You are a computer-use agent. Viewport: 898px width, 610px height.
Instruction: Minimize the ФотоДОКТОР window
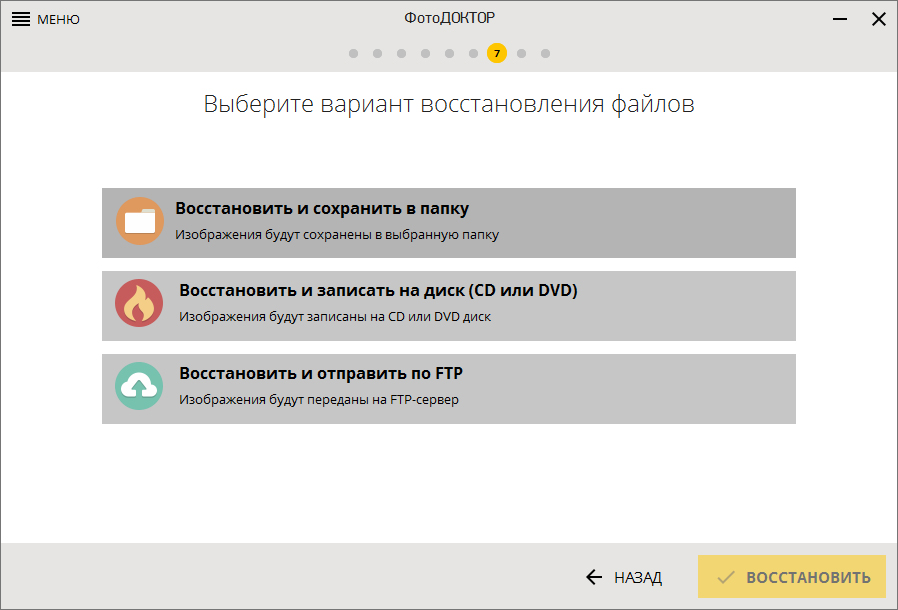coord(840,19)
